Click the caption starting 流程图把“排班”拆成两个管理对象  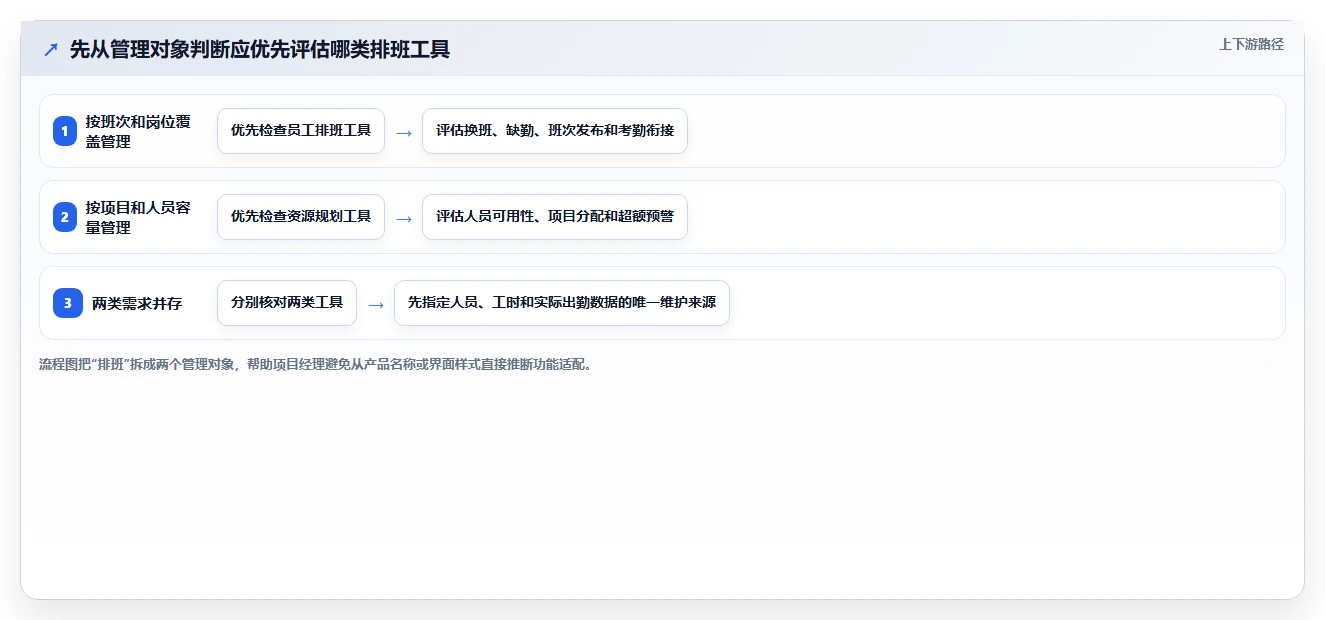[x=316, y=364]
